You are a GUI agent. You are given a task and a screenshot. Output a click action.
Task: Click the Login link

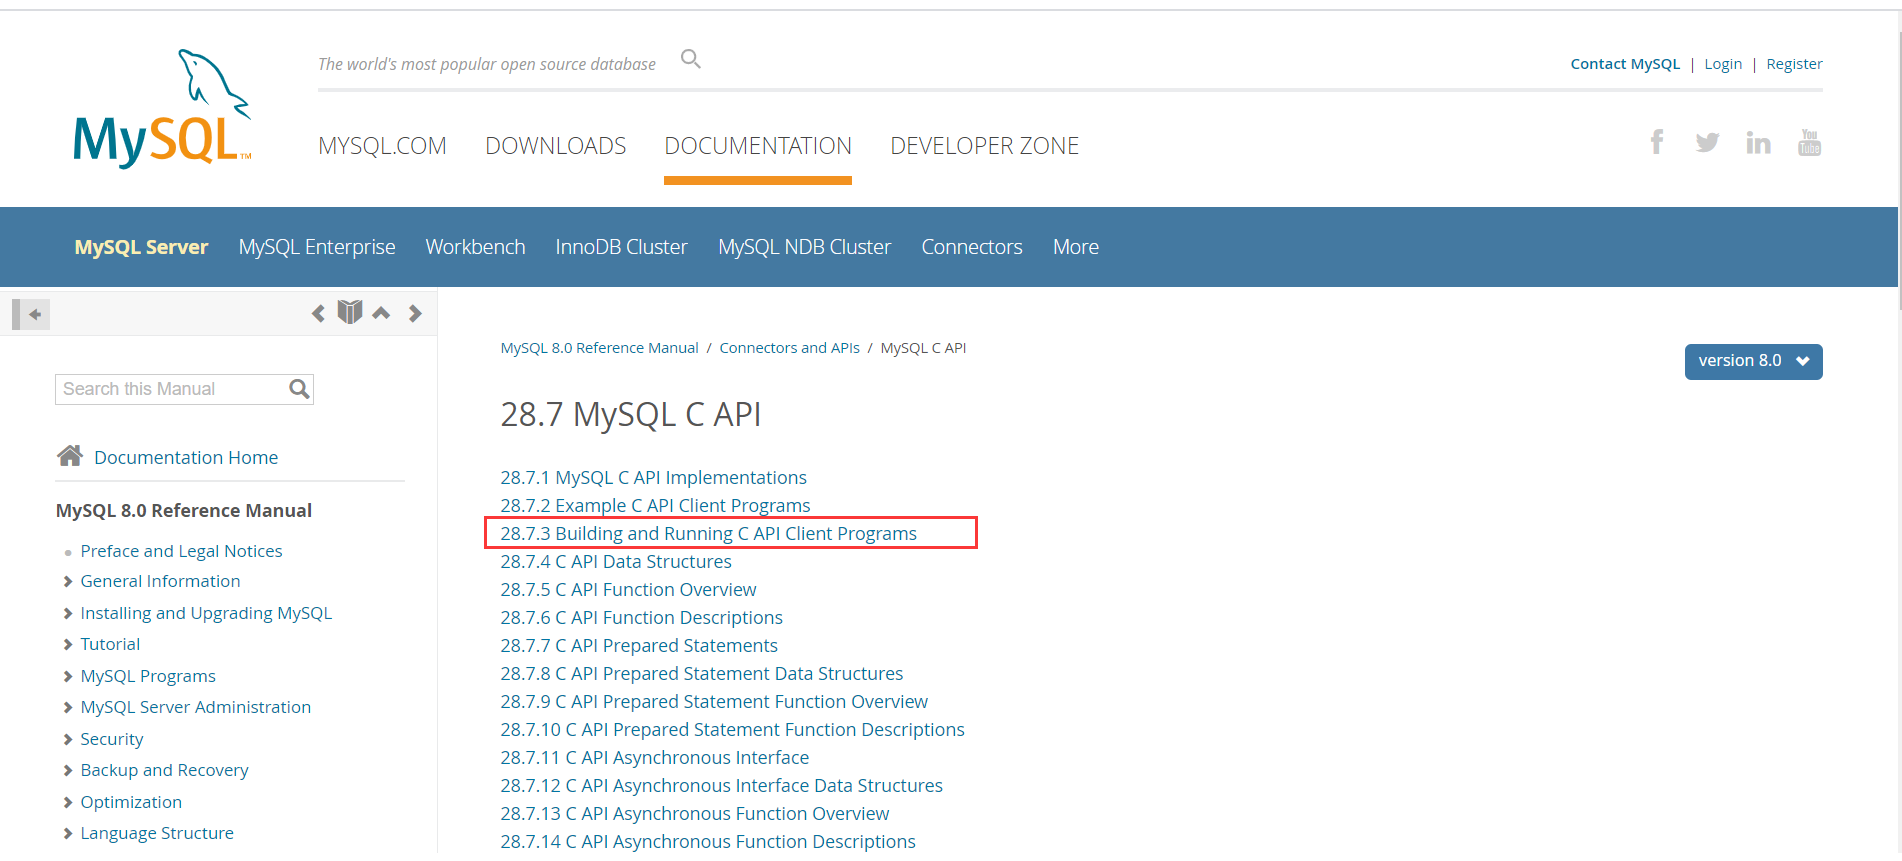click(1723, 64)
